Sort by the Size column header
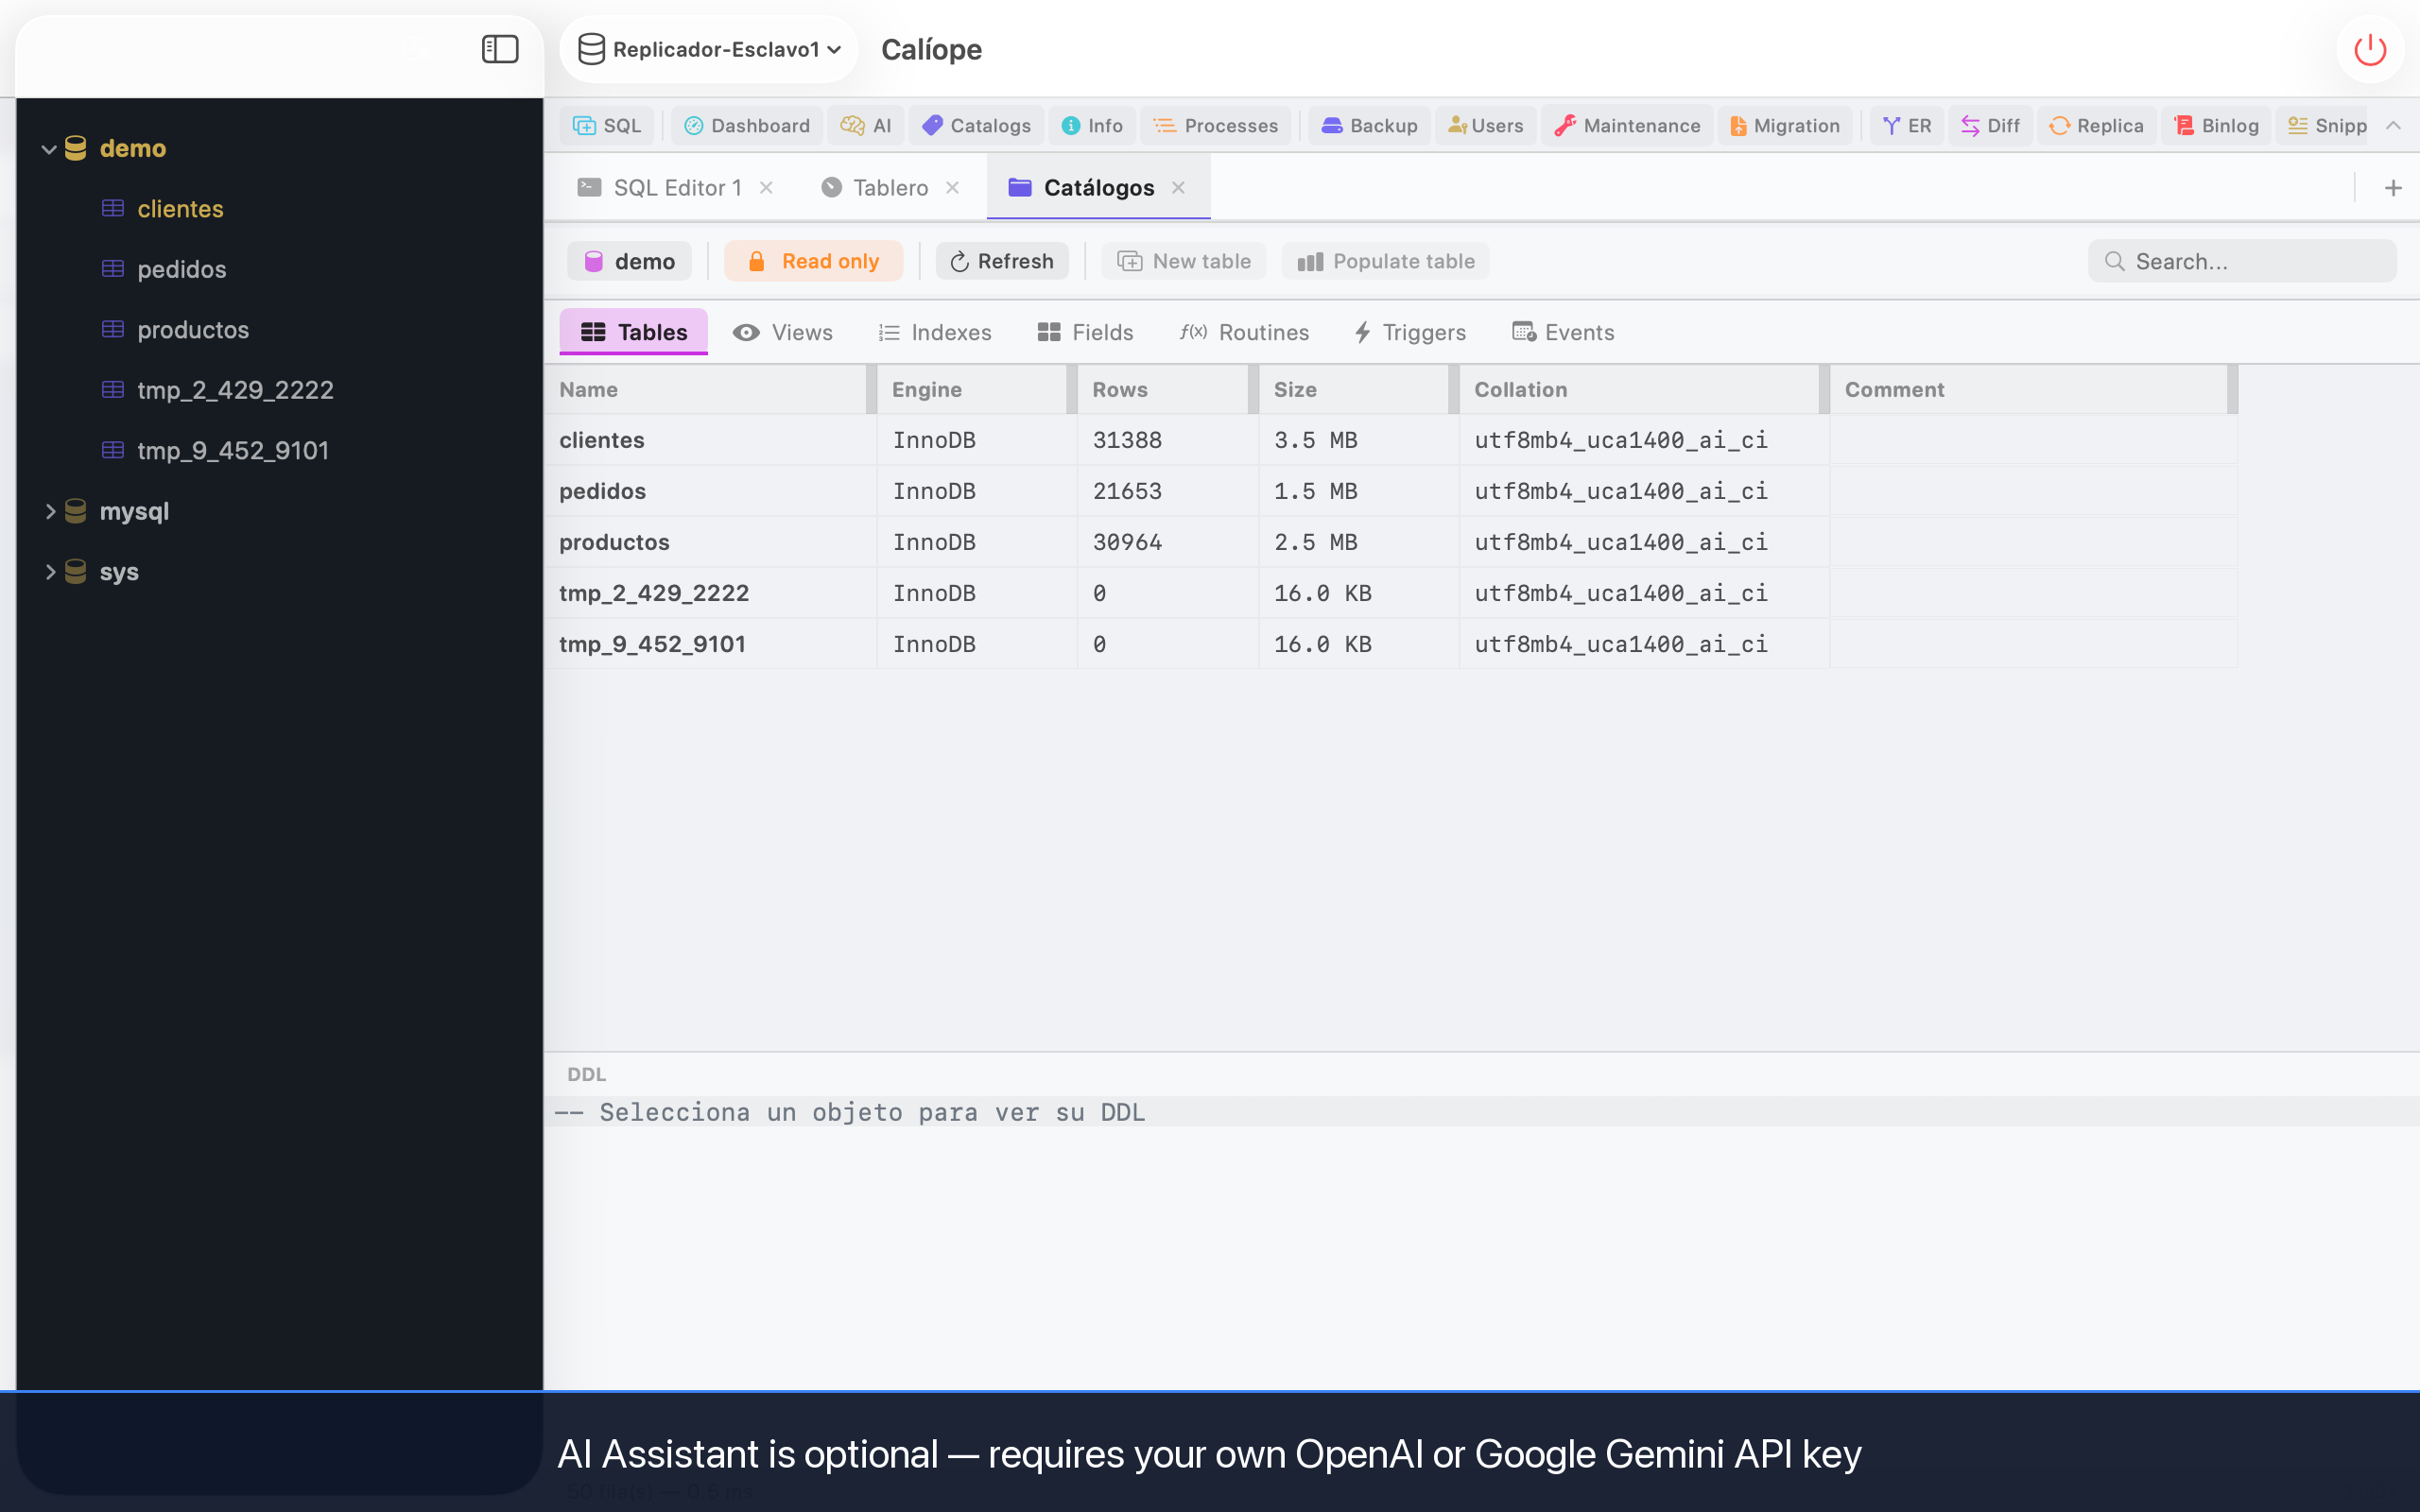 pos(1353,390)
